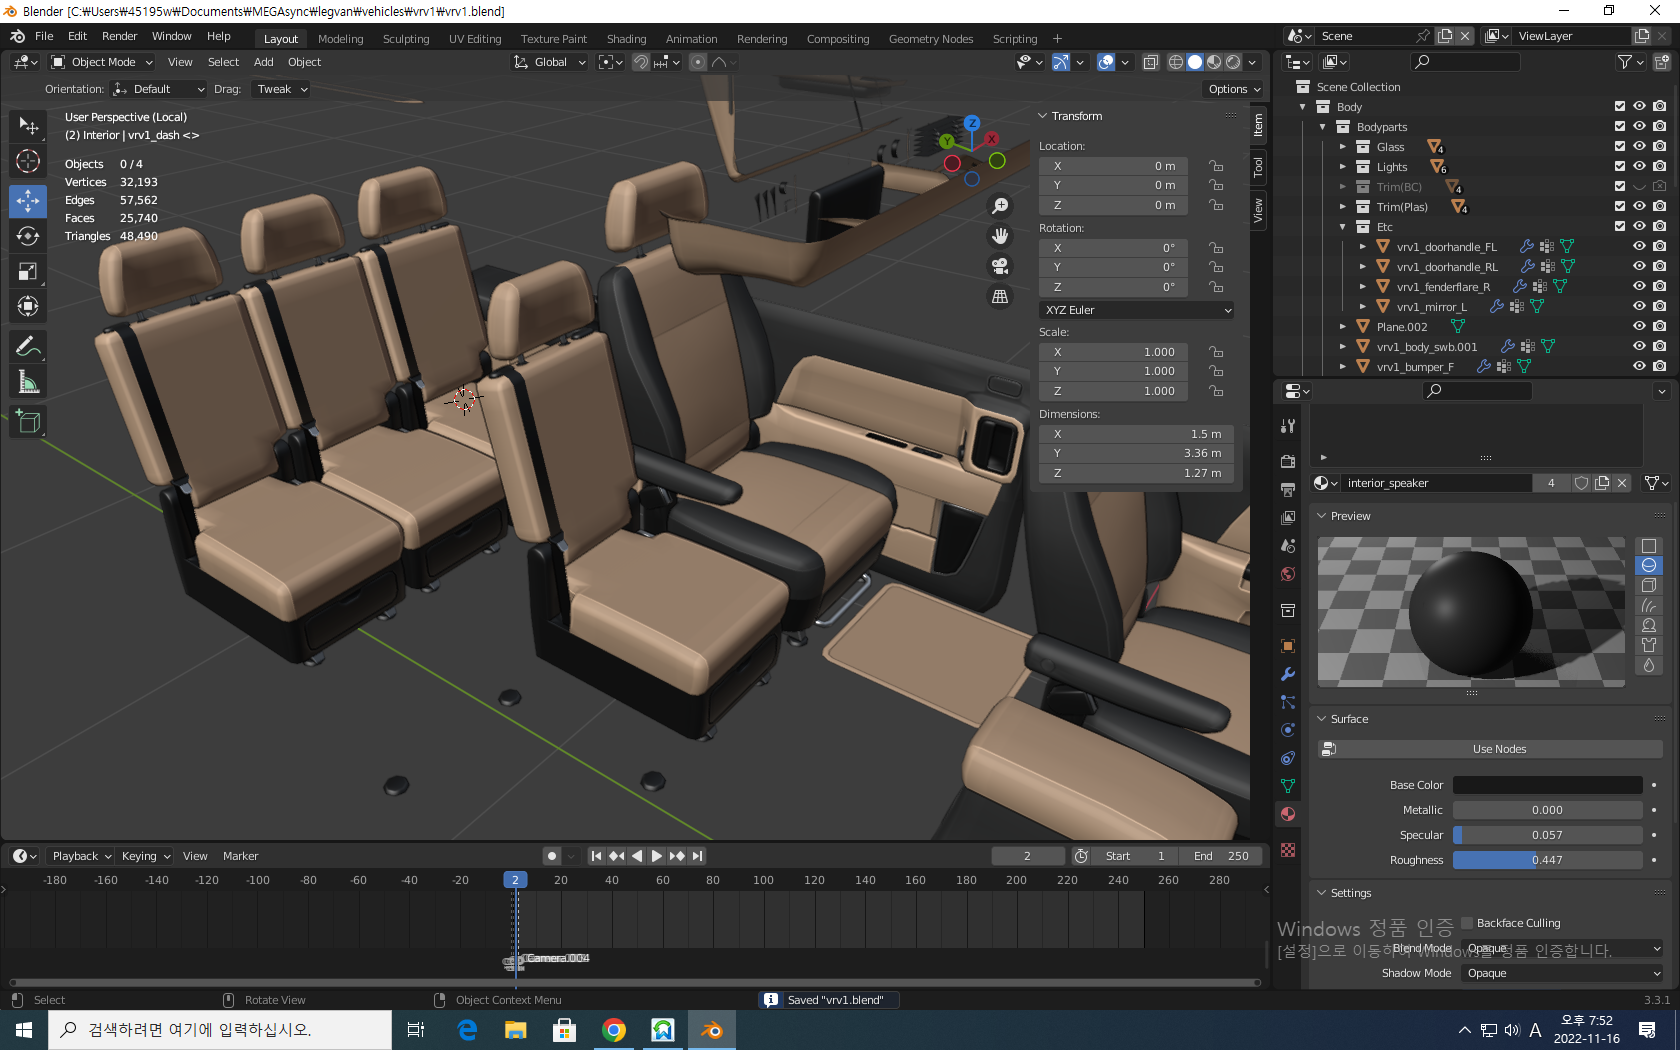
Task: Uncheck the Lights collection checkbox
Action: (1620, 167)
